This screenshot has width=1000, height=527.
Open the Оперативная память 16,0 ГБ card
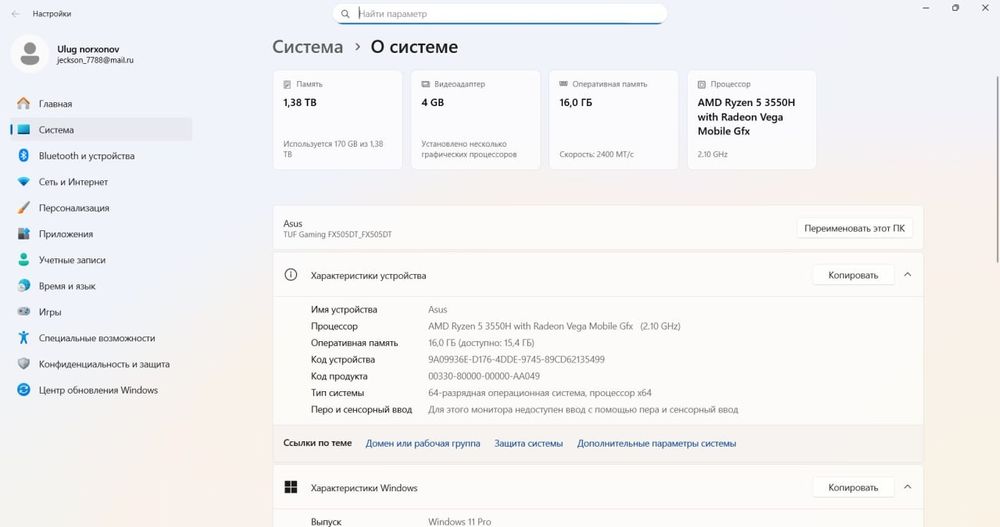pos(614,120)
